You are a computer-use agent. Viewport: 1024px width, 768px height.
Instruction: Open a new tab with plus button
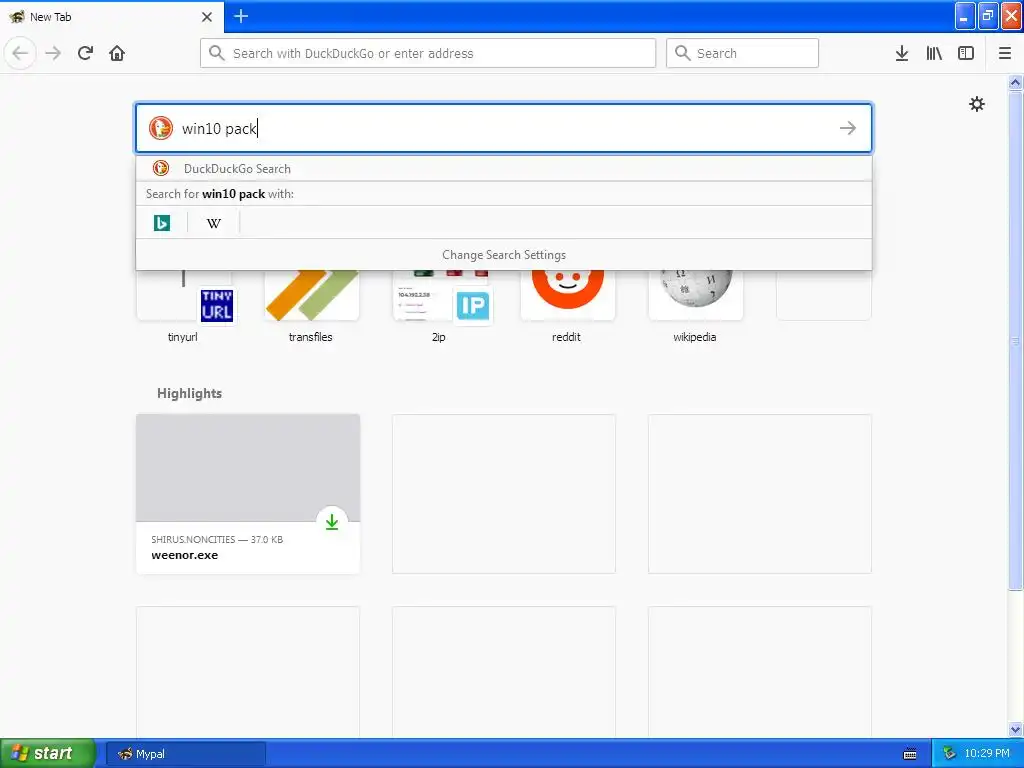[241, 16]
